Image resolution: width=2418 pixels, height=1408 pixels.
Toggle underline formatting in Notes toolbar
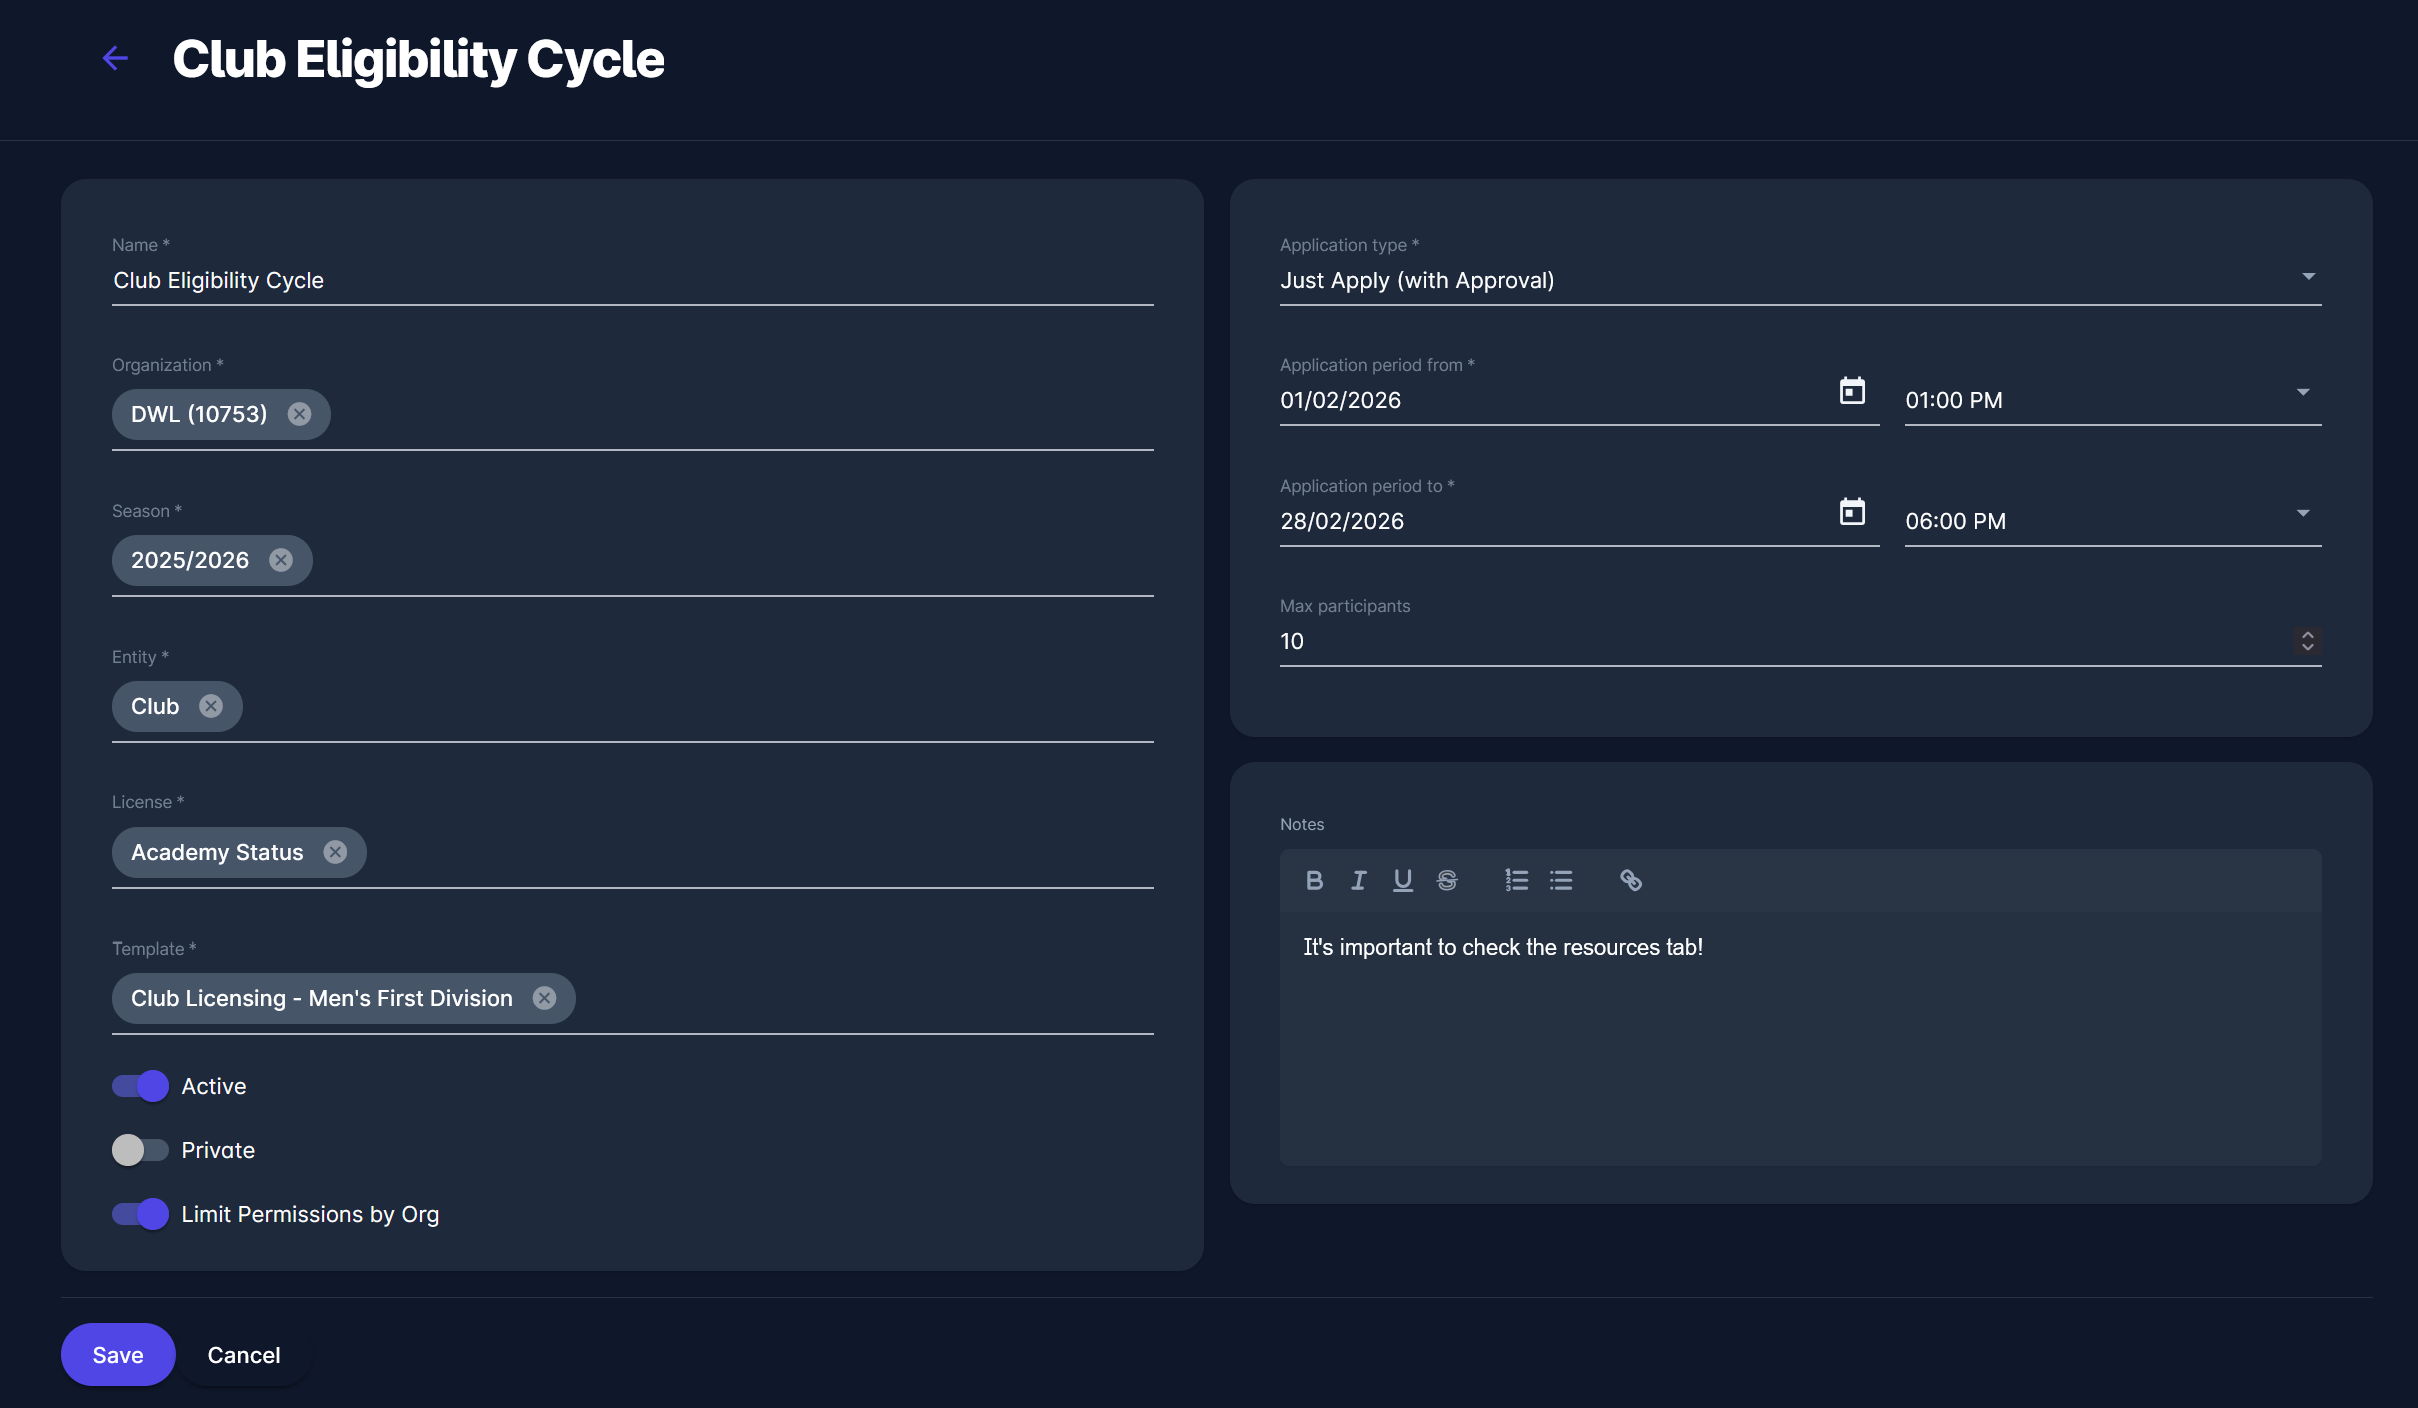1402,880
